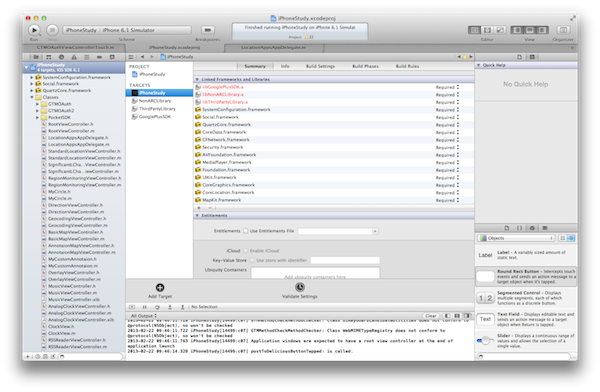Click the jump bar forward arrow
600x392 pixels.
[152, 57]
